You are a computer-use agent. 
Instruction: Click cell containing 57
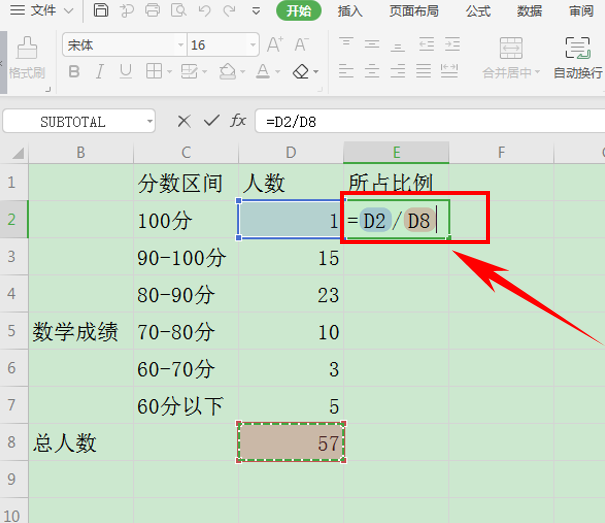pyautogui.click(x=291, y=442)
